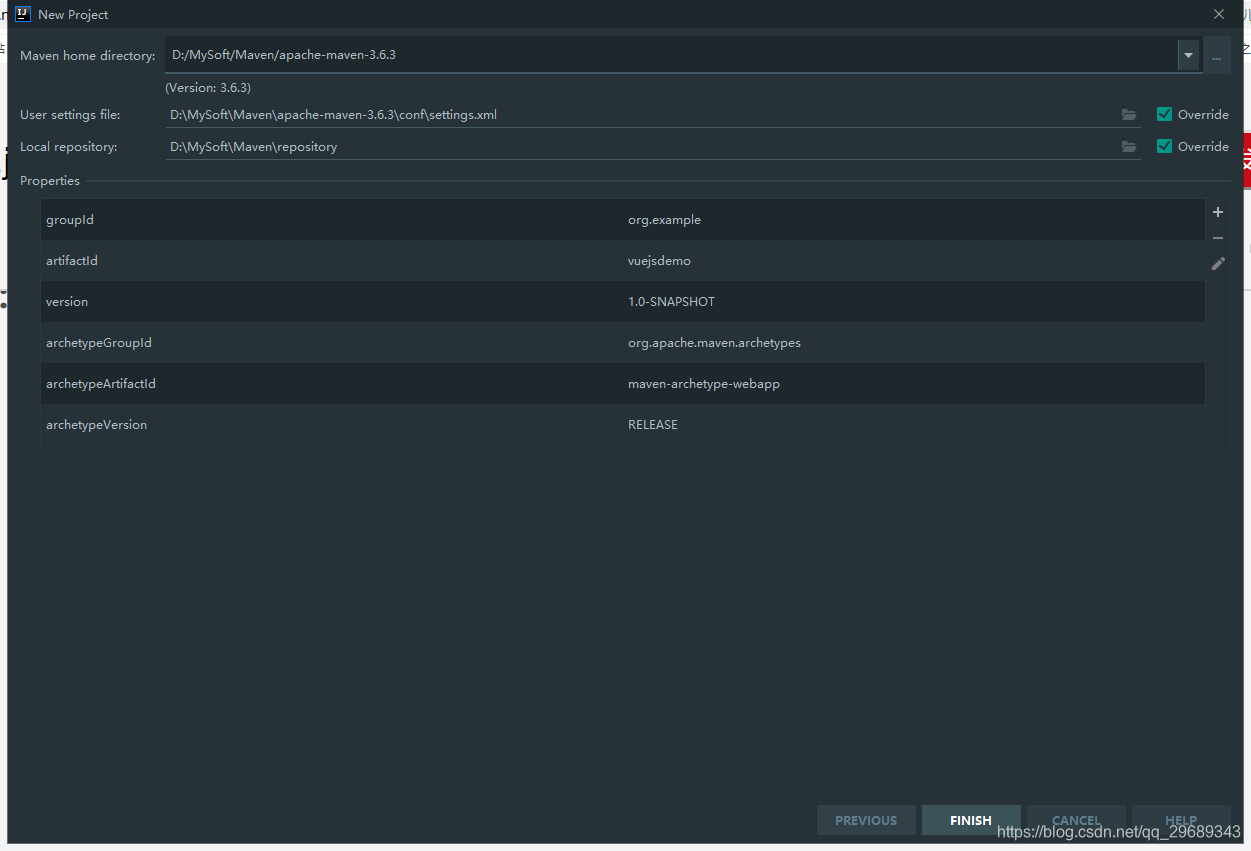Click the RELEASE value
The image size is (1251, 851).
tap(653, 425)
